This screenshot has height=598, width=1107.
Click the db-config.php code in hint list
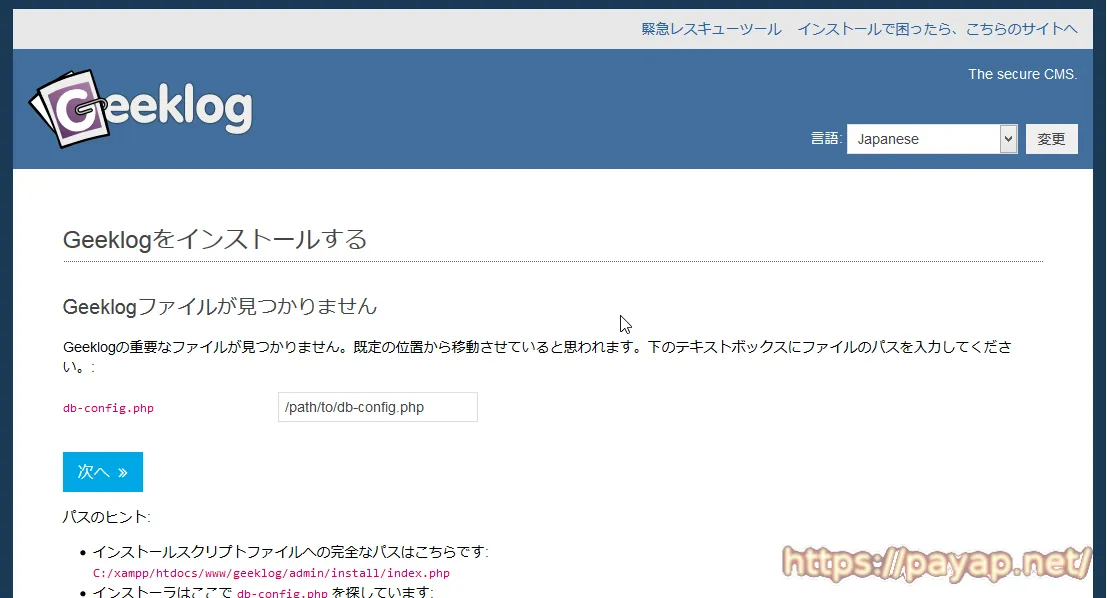pyautogui.click(x=282, y=593)
